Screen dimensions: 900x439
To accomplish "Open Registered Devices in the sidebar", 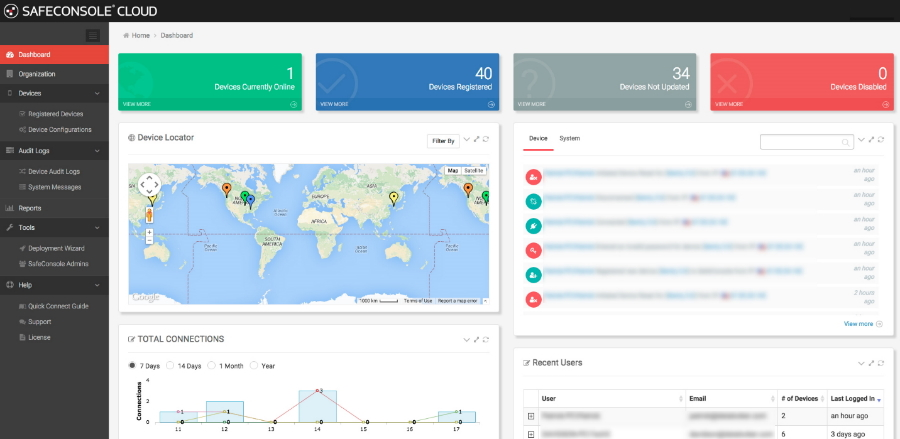I will (55, 114).
